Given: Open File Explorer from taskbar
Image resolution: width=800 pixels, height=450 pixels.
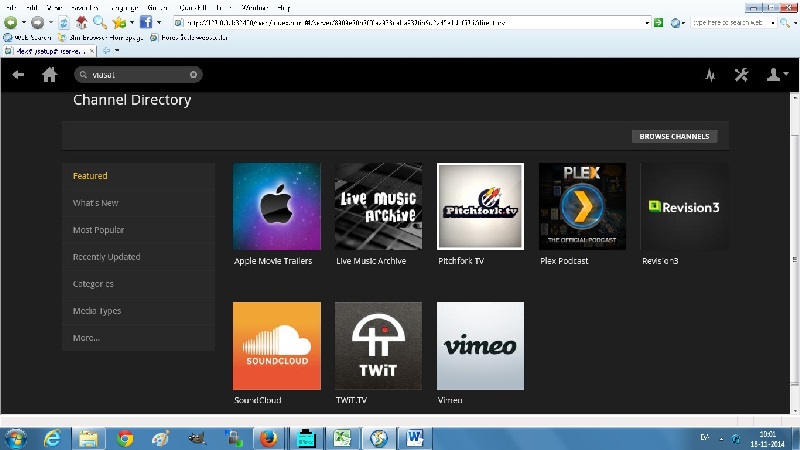Looking at the screenshot, I should click(88, 438).
